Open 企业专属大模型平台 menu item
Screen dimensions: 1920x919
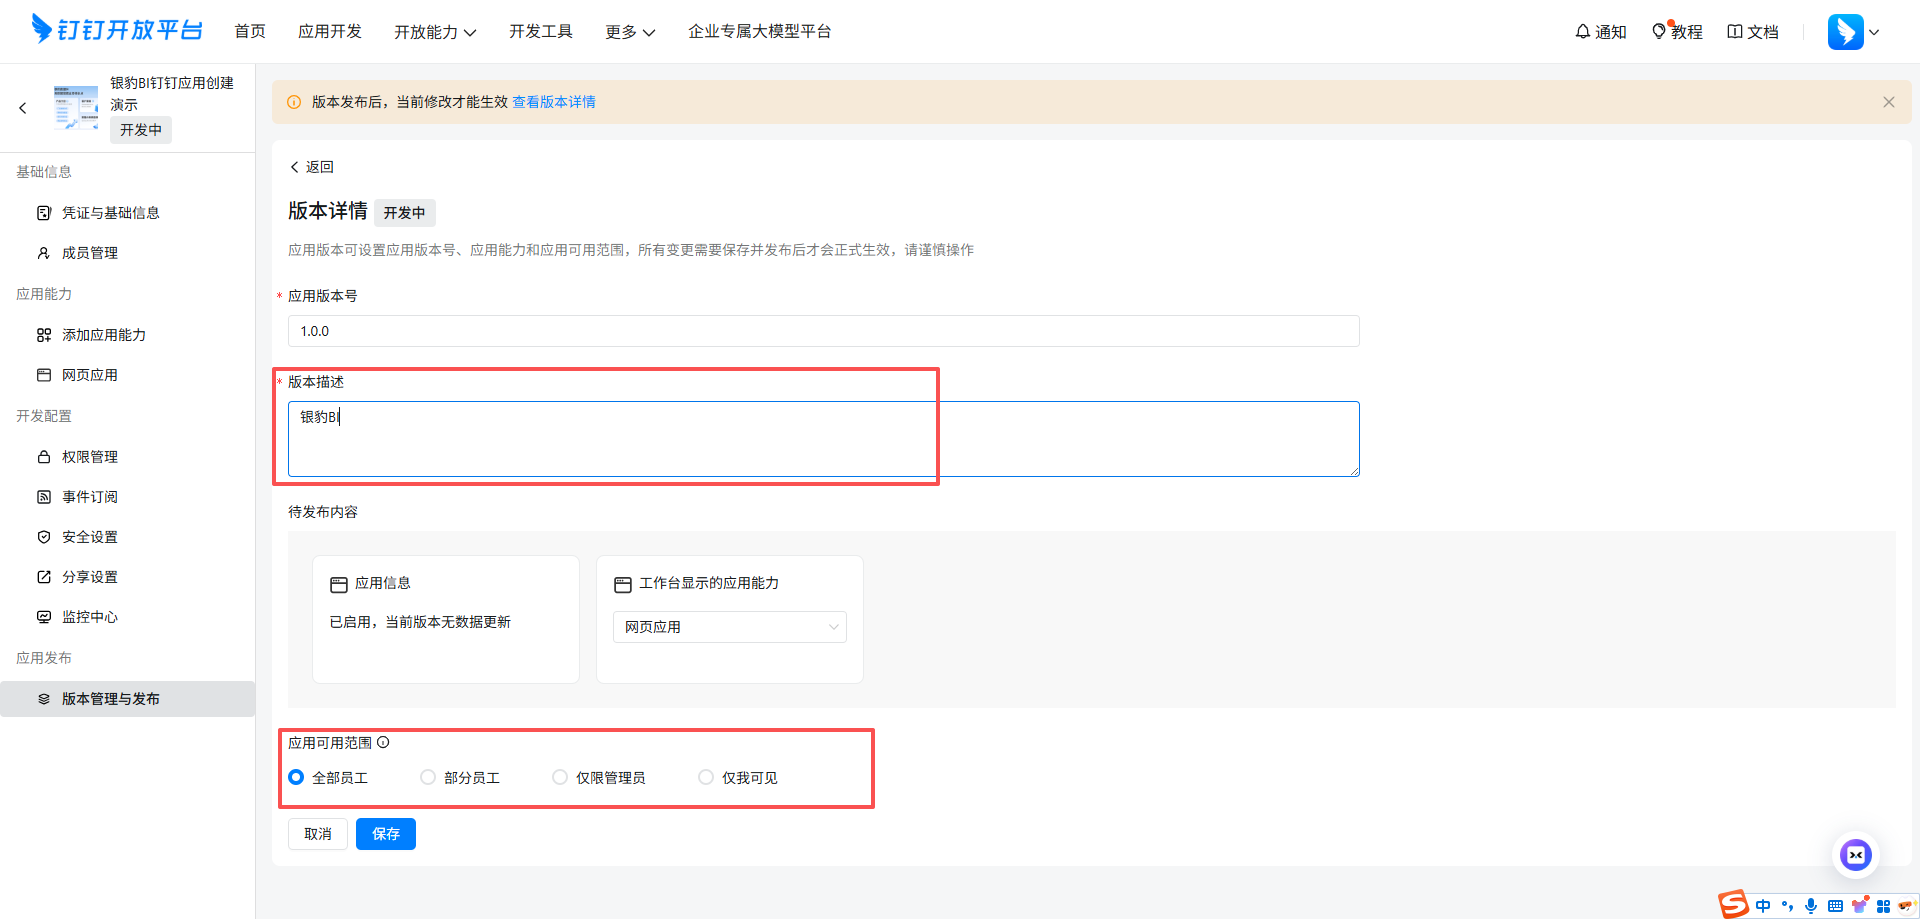[x=760, y=31]
